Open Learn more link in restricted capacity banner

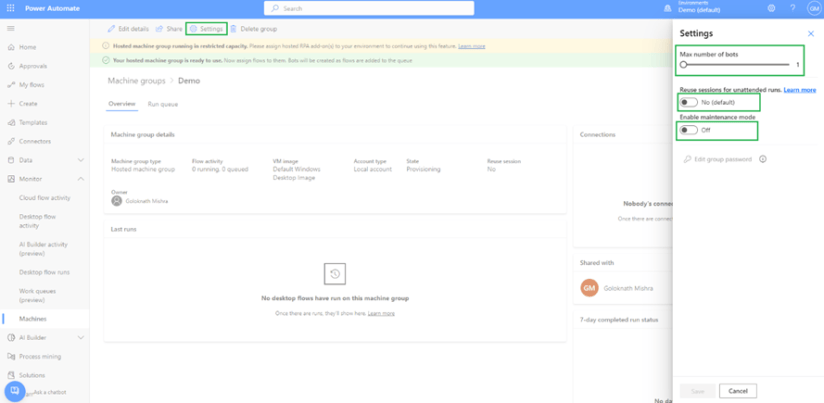[x=471, y=46]
